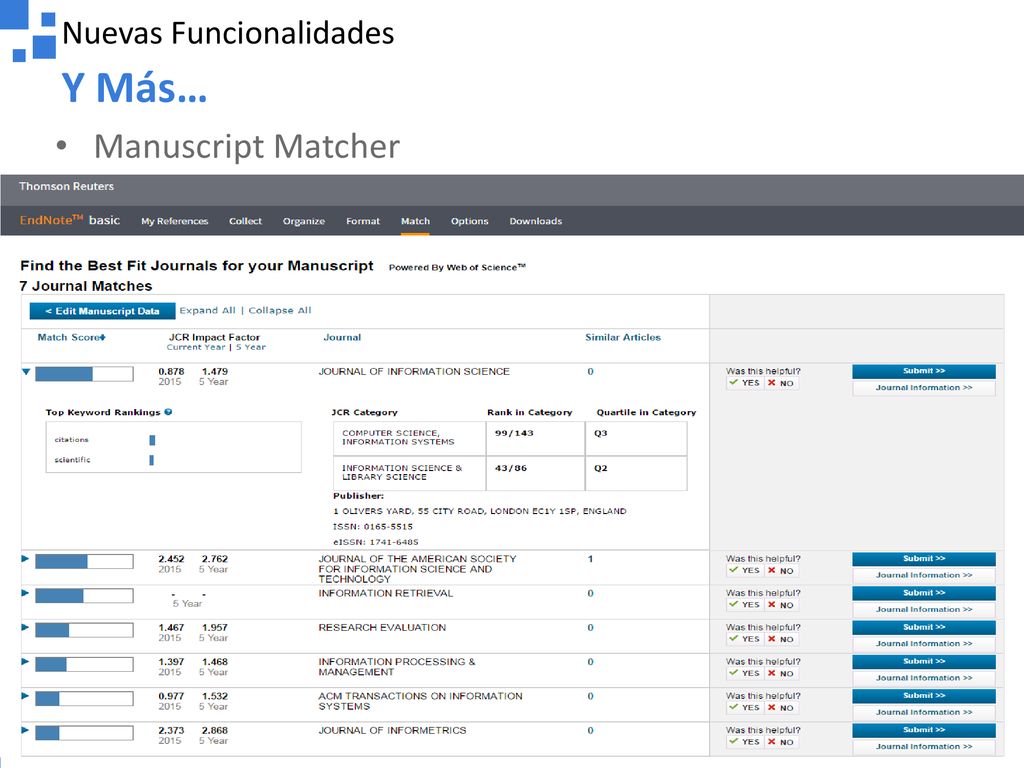Open the My References tab
The image size is (1024, 768).
tap(174, 221)
